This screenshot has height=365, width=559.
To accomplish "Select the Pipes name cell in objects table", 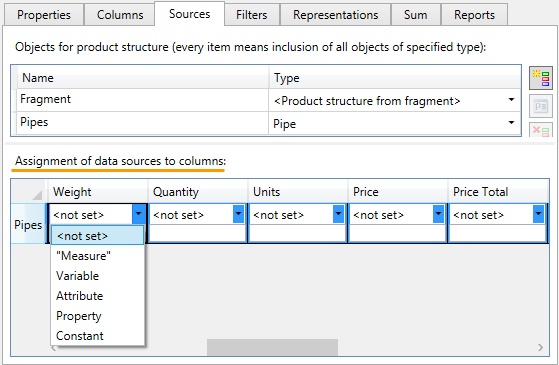I will [x=142, y=123].
